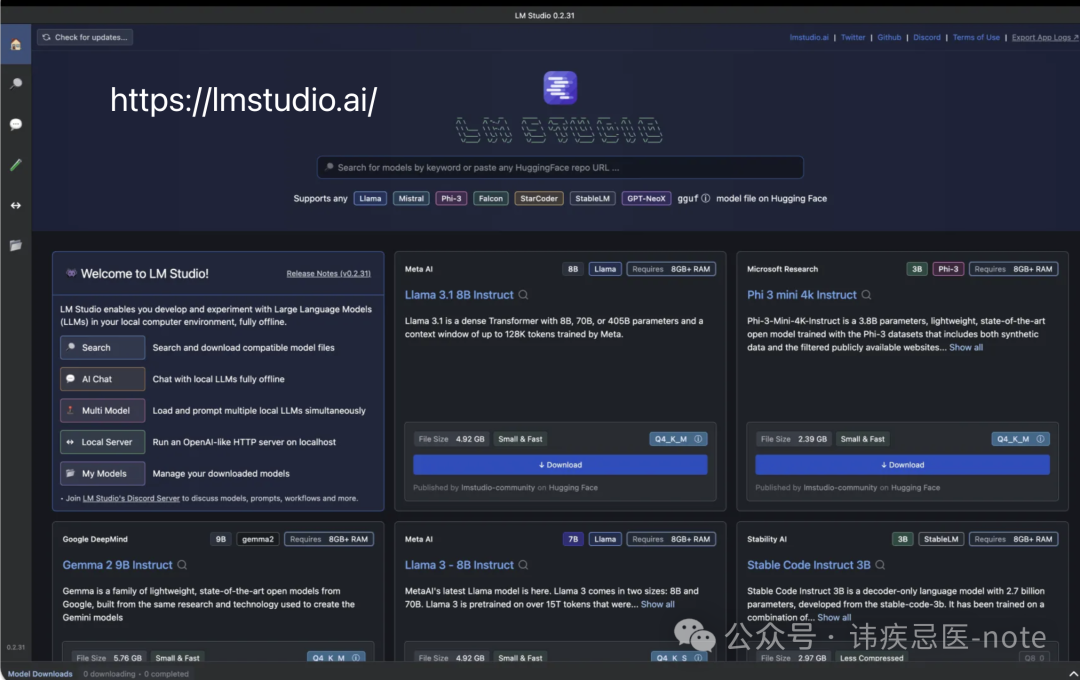Click the AI Chat button in Welcome panel
The image size is (1080, 680).
pos(103,379)
